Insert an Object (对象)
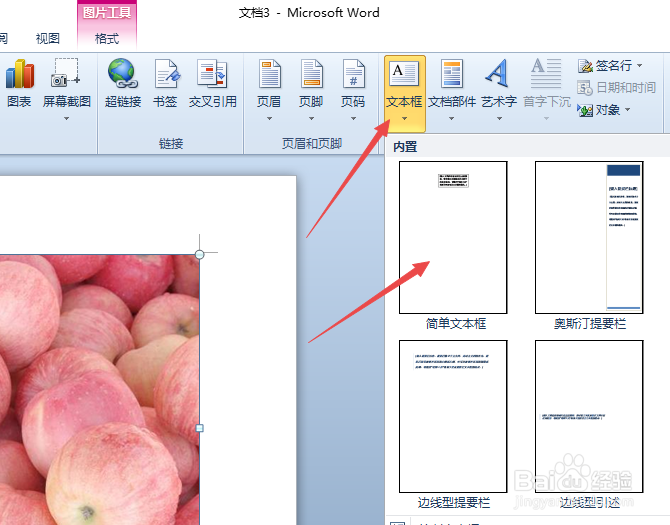 [598, 110]
